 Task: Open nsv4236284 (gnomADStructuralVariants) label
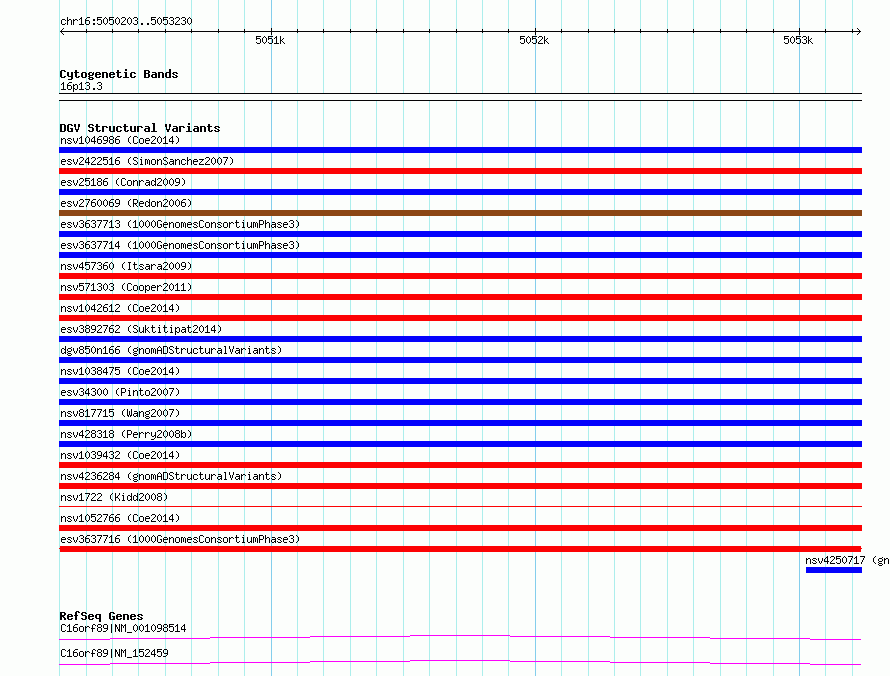point(171,476)
